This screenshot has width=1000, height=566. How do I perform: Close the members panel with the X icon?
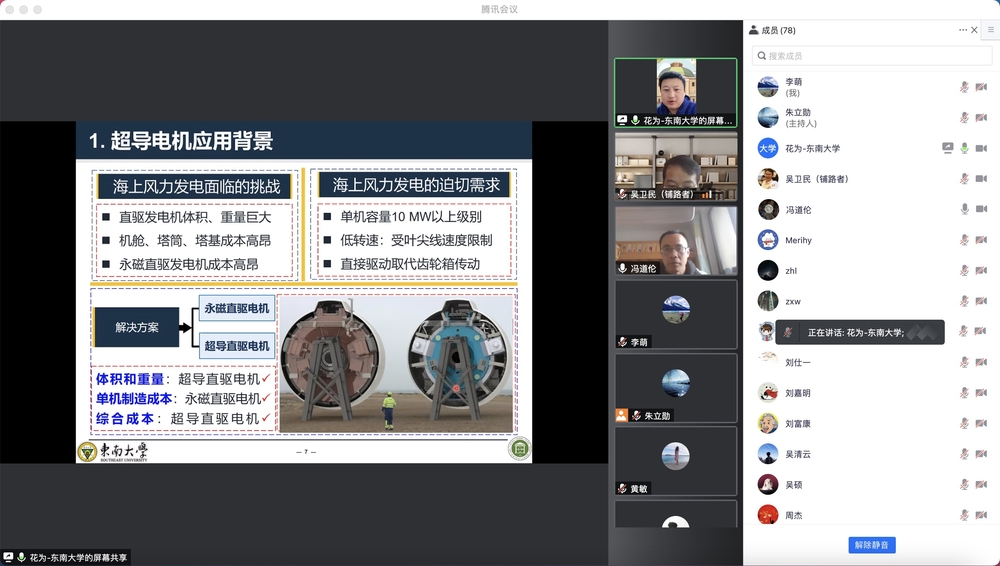(x=973, y=30)
